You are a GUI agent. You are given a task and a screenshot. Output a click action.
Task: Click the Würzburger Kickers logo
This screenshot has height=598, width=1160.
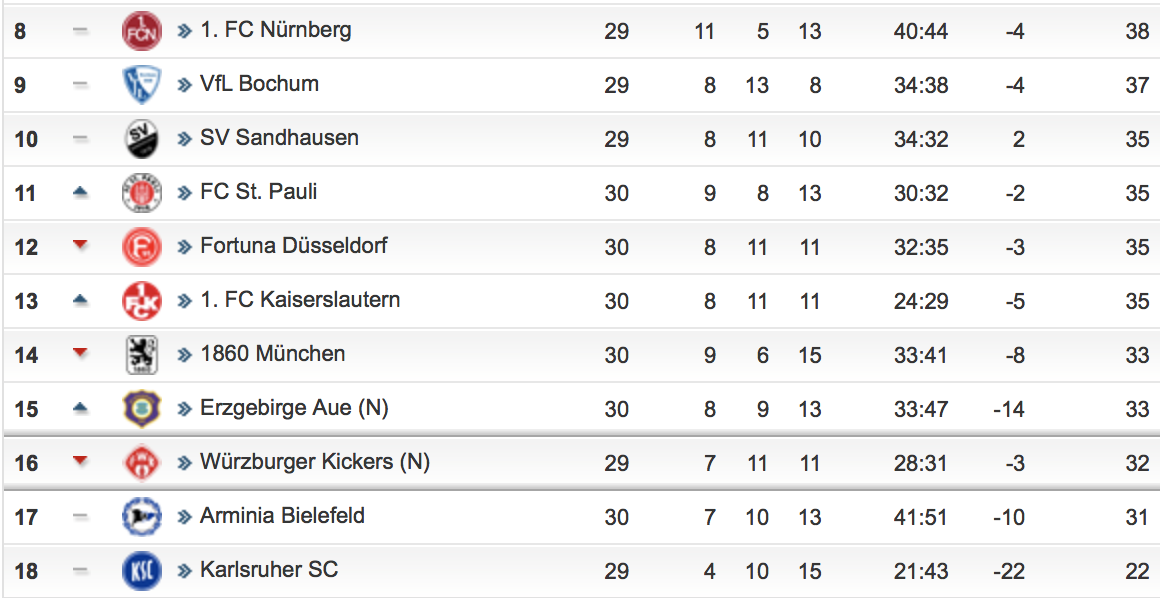tap(141, 463)
